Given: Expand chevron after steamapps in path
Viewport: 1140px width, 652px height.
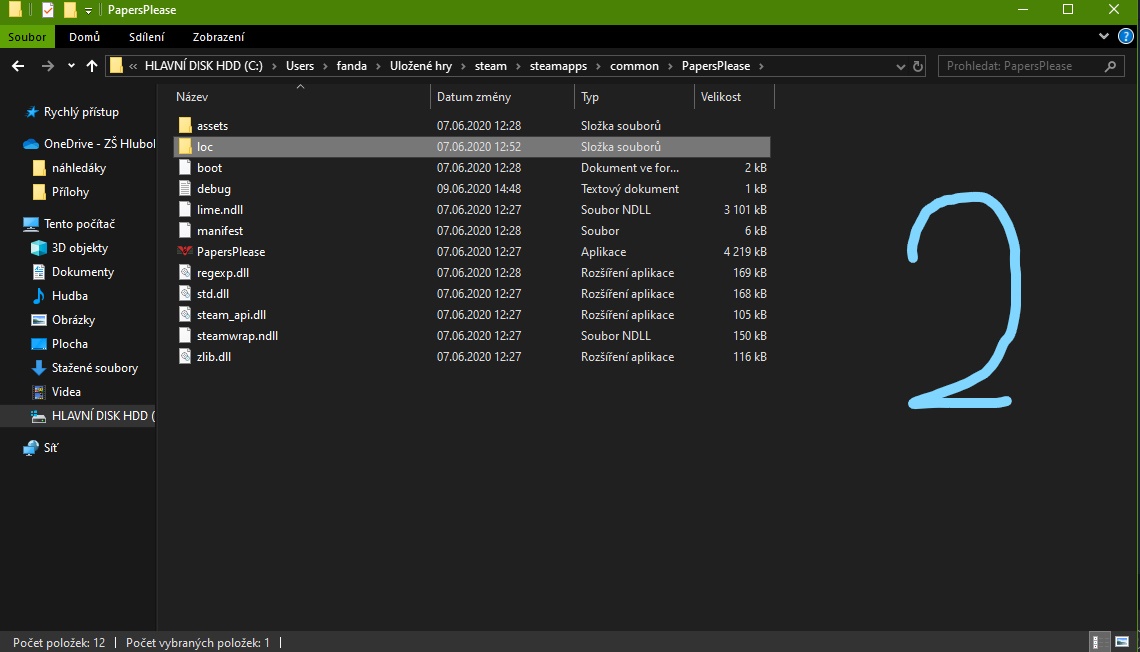Looking at the screenshot, I should click(598, 66).
